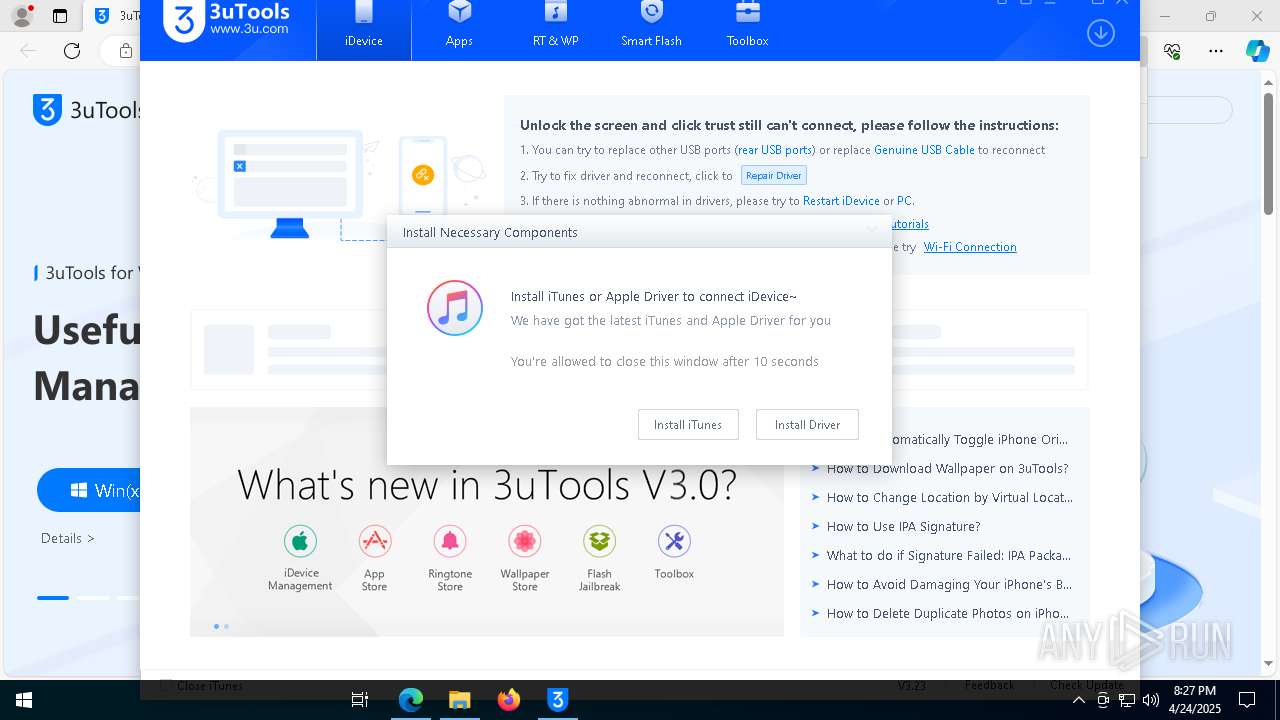The image size is (1280, 720).
Task: Show hidden tray icons chevron
Action: pyautogui.click(x=1079, y=701)
